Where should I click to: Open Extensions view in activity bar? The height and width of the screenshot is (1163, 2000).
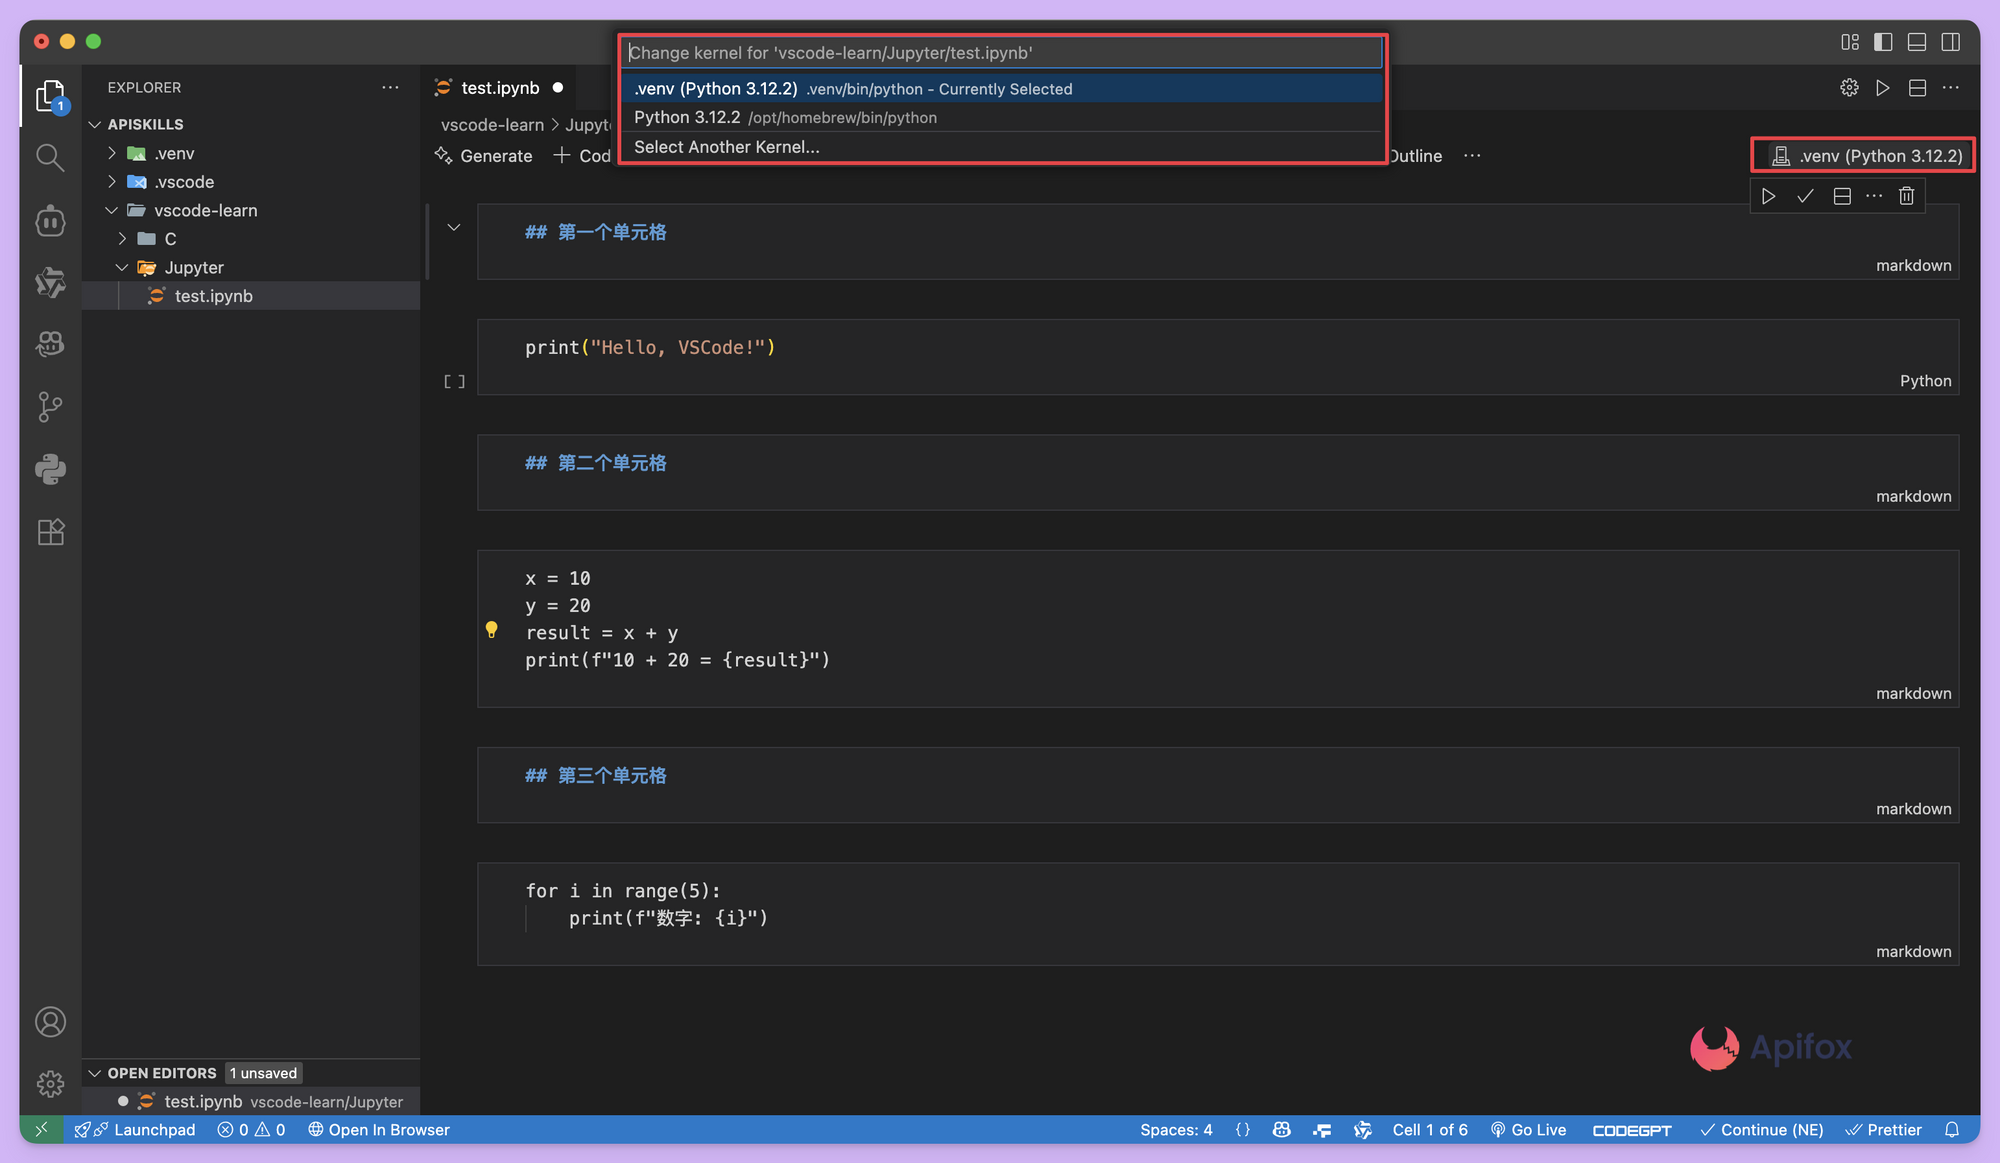[50, 532]
